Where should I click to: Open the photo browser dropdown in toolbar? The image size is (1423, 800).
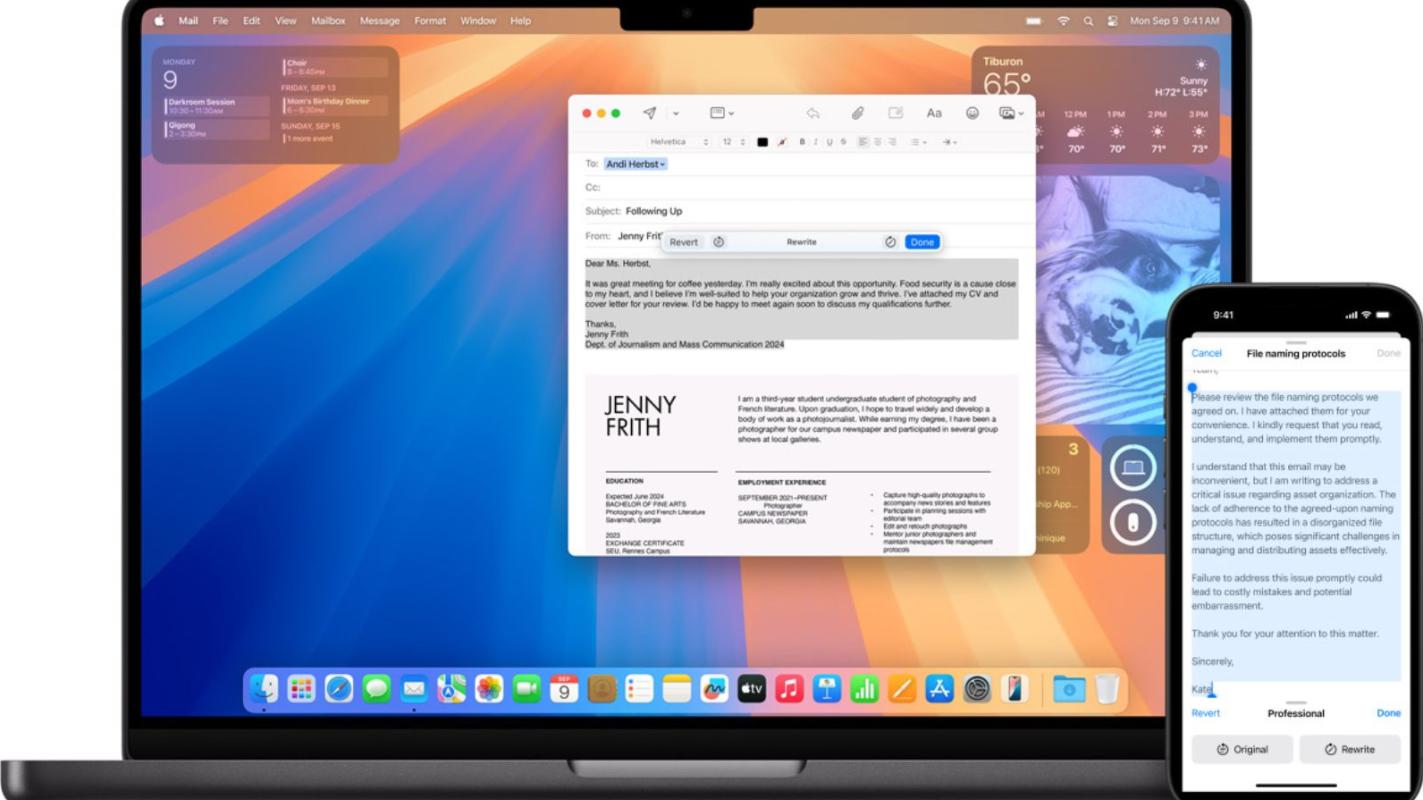[1011, 114]
